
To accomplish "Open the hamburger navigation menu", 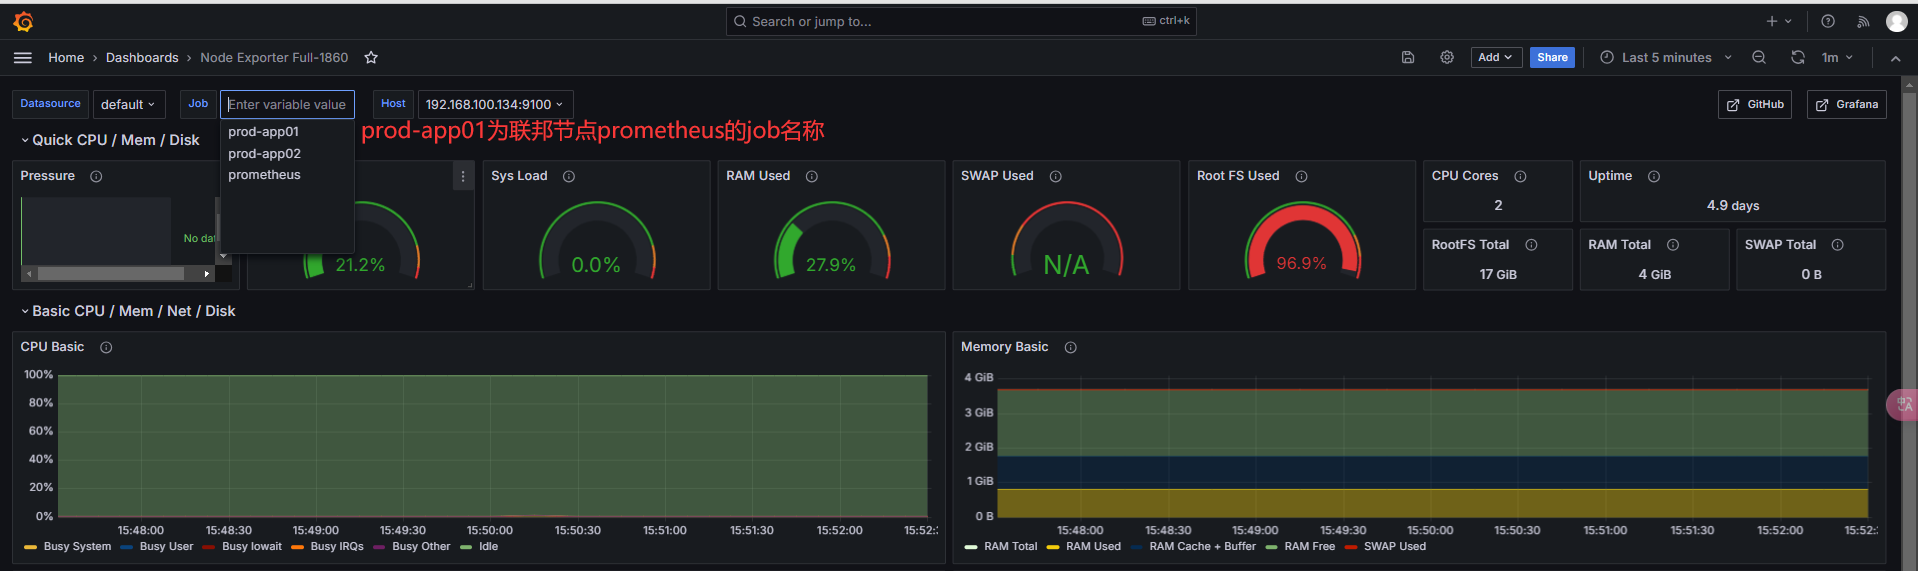I will 22,58.
